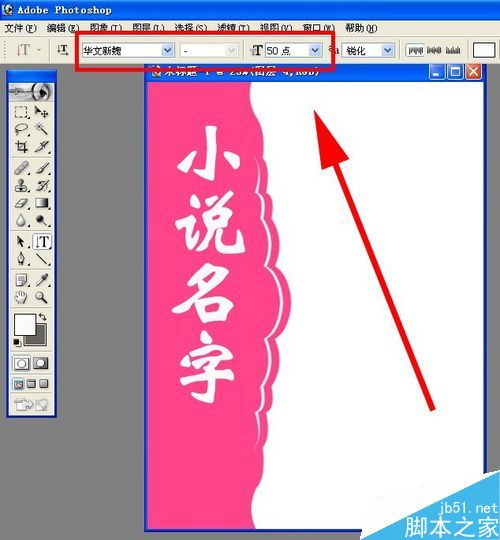Select the Eraser tool
Screen dimensions: 500x540
tap(21, 203)
